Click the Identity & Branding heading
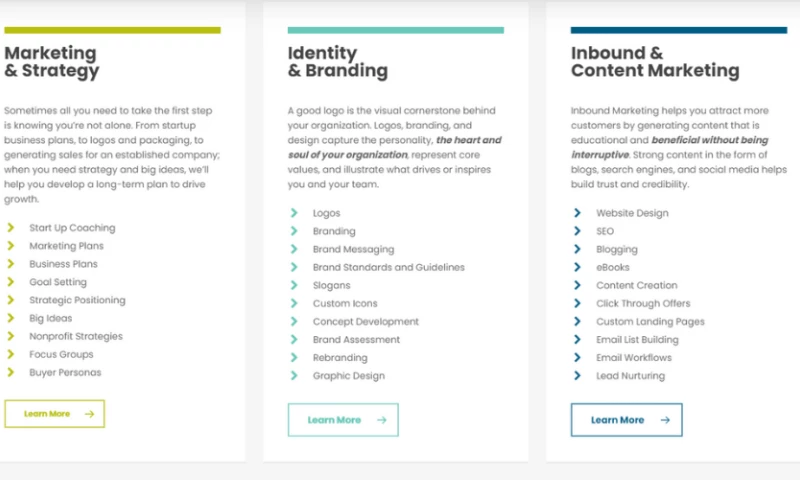The image size is (800, 480). click(x=337, y=62)
